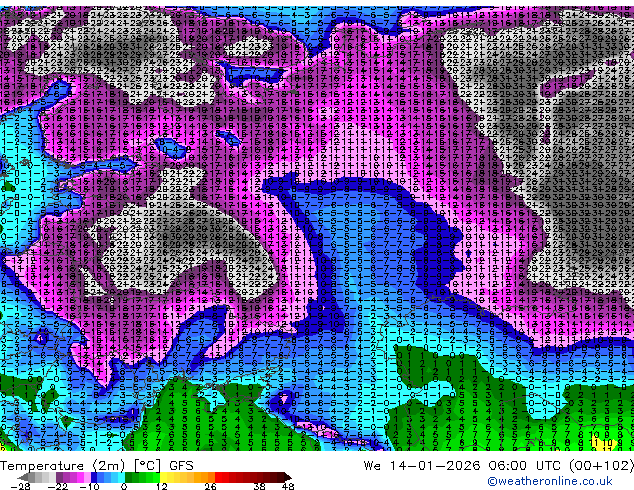634x490 pixels.
Task: Select the yellow-orange band of the legend
Action: [x=188, y=477]
